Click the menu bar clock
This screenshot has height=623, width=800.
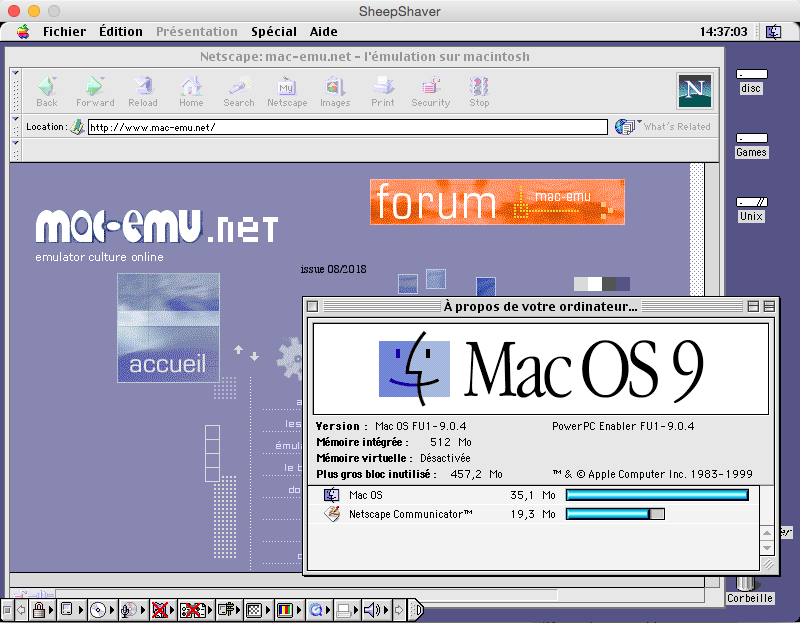click(x=723, y=32)
